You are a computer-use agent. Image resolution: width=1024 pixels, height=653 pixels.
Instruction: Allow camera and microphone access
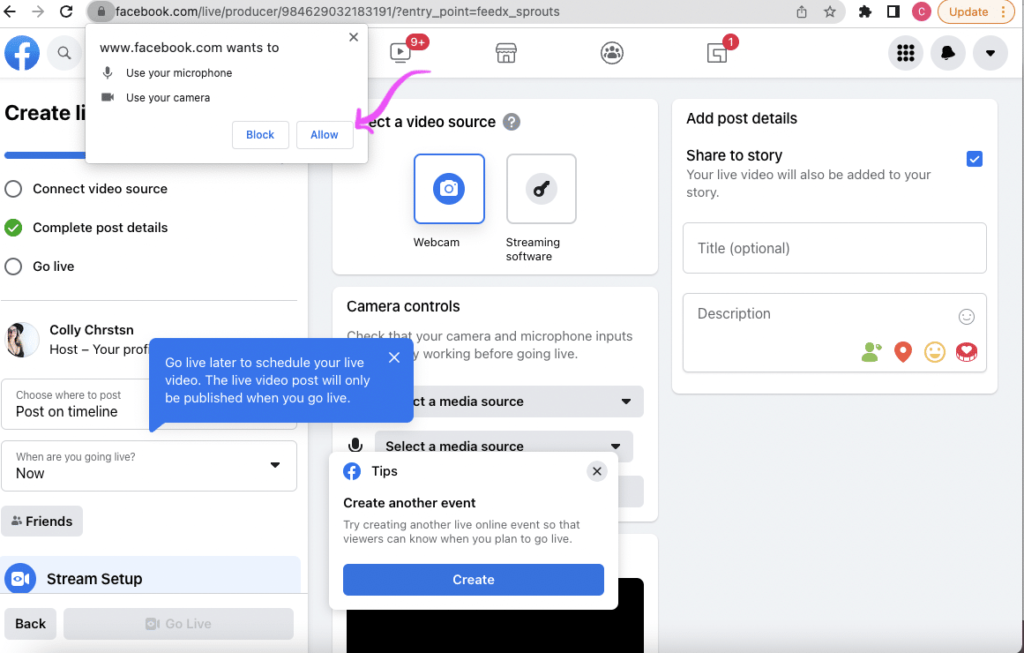point(324,135)
